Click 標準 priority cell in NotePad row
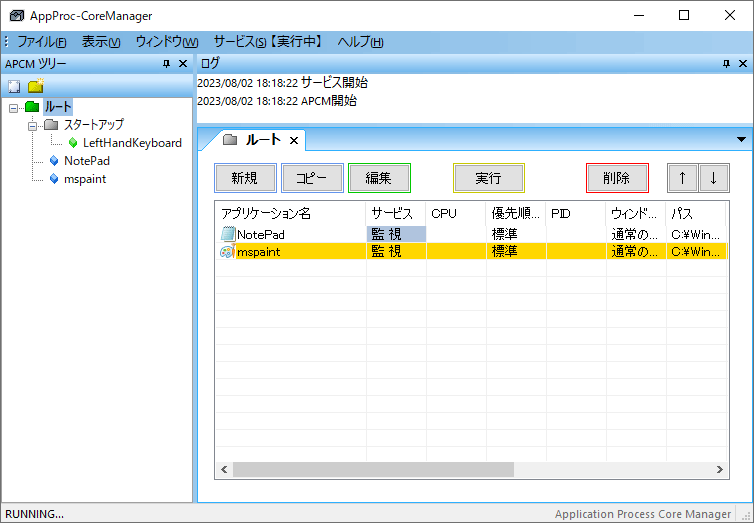The image size is (754, 523). [516, 234]
